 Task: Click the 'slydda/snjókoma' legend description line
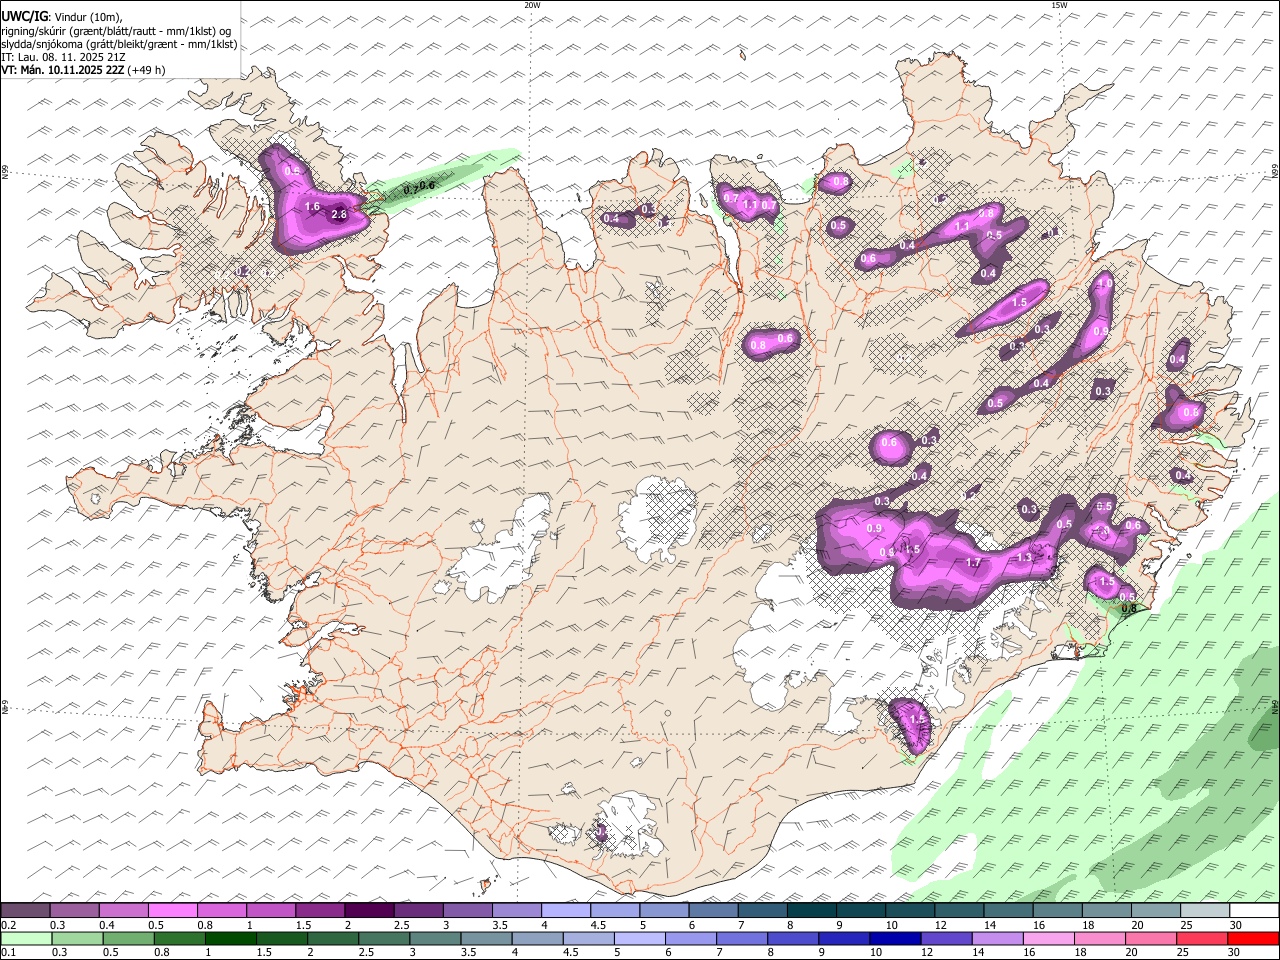119,44
